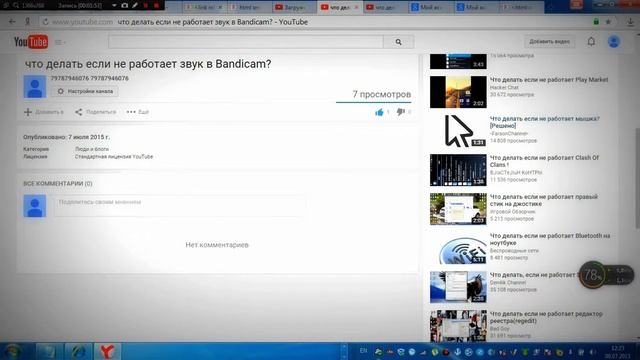Open the Windows Start button
Screen dimensions: 640x360
[13, 351]
